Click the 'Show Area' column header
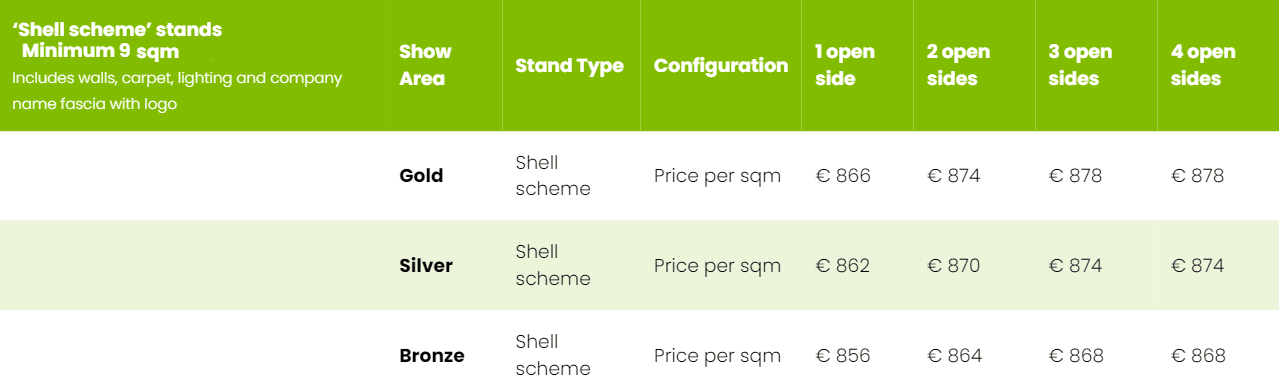 click(425, 65)
